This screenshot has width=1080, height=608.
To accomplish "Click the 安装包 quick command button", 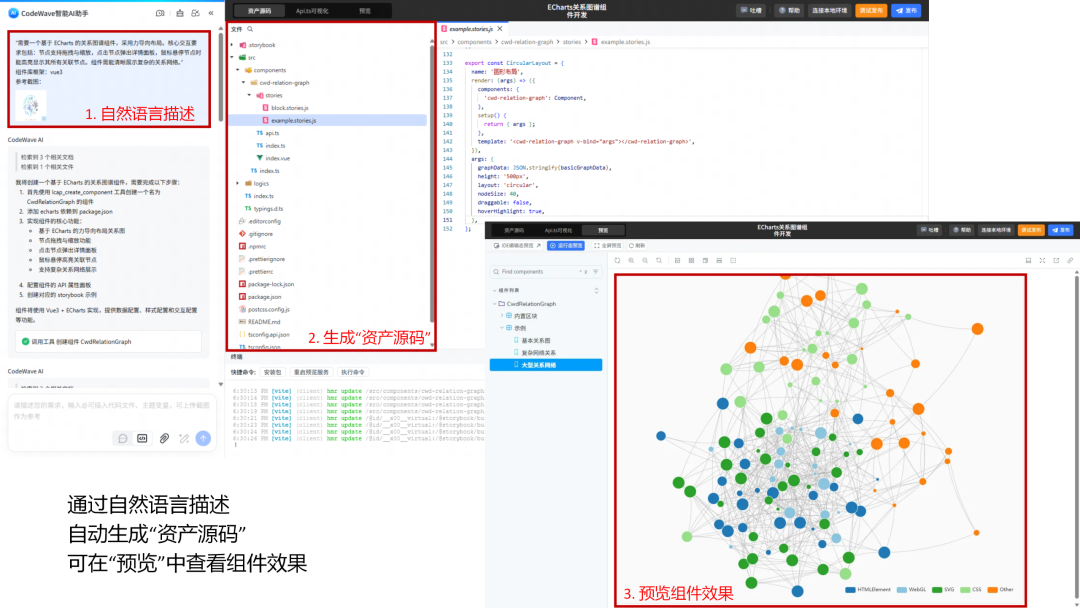I will pos(272,371).
